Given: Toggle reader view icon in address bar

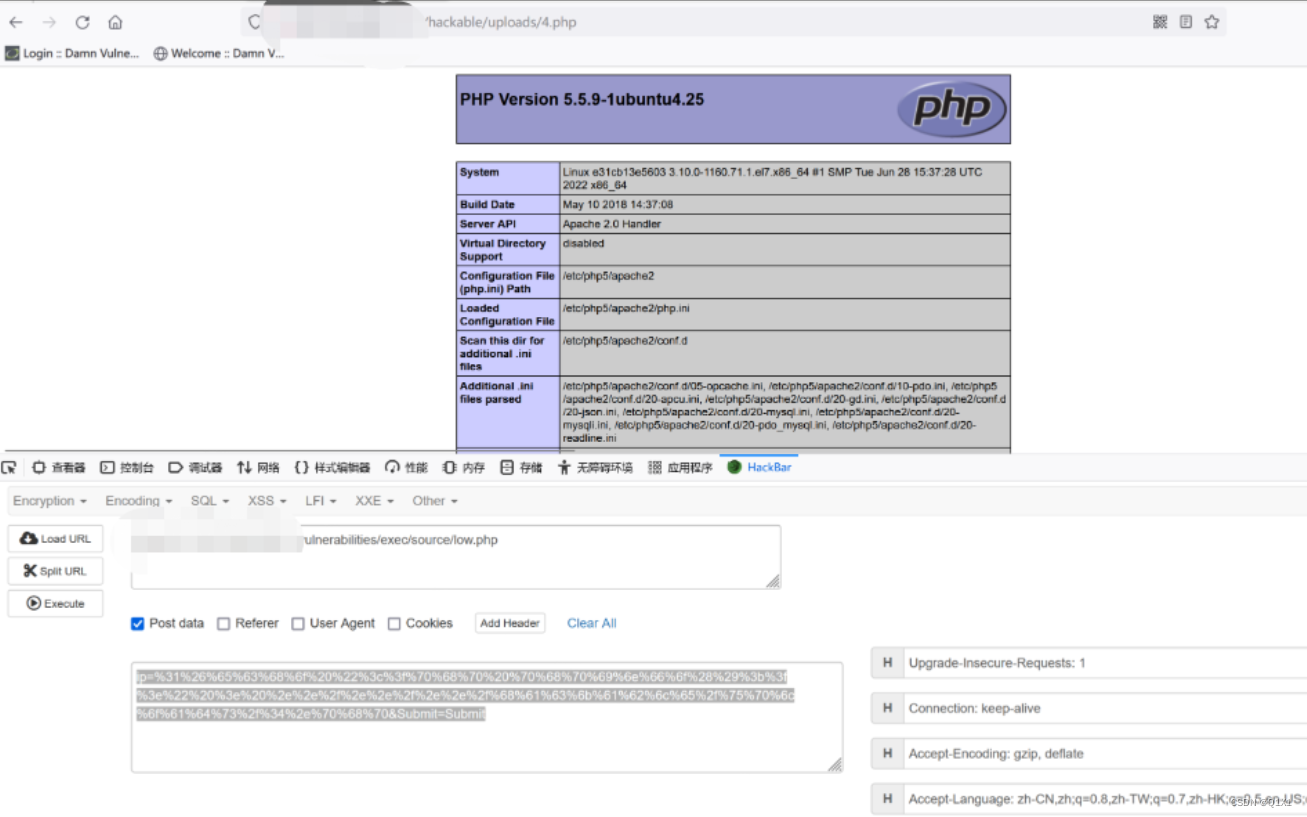Looking at the screenshot, I should click(1186, 22).
